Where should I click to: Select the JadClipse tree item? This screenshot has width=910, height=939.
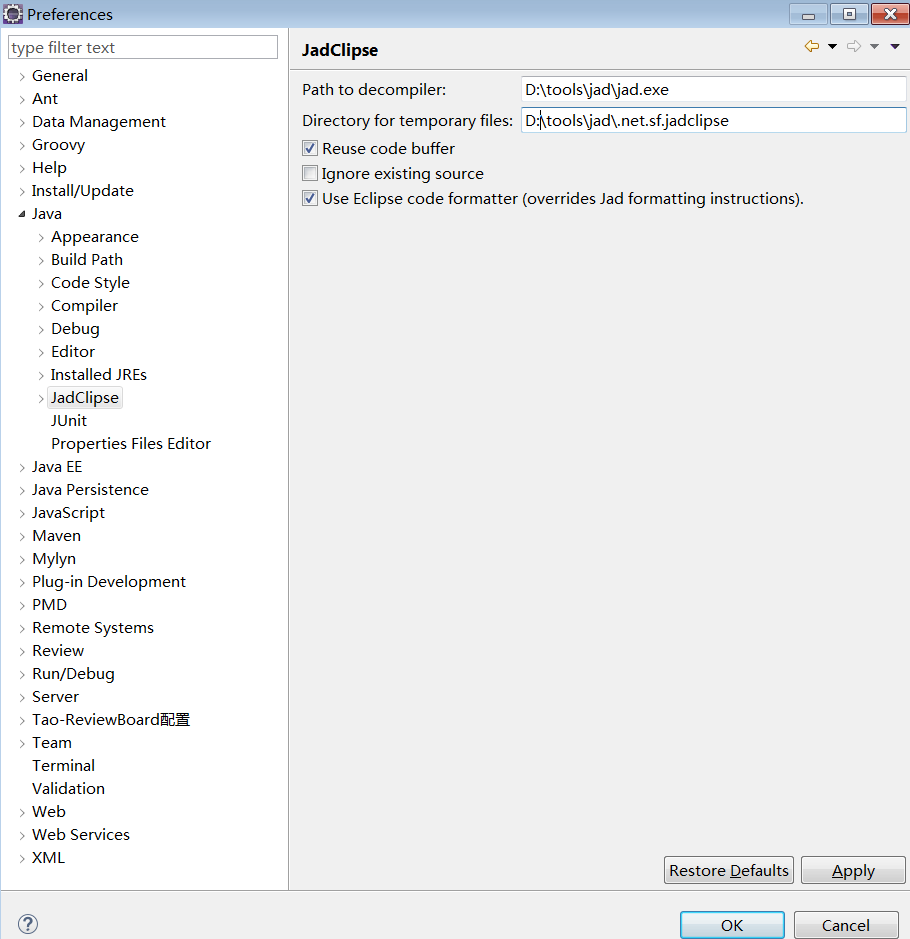[85, 398]
